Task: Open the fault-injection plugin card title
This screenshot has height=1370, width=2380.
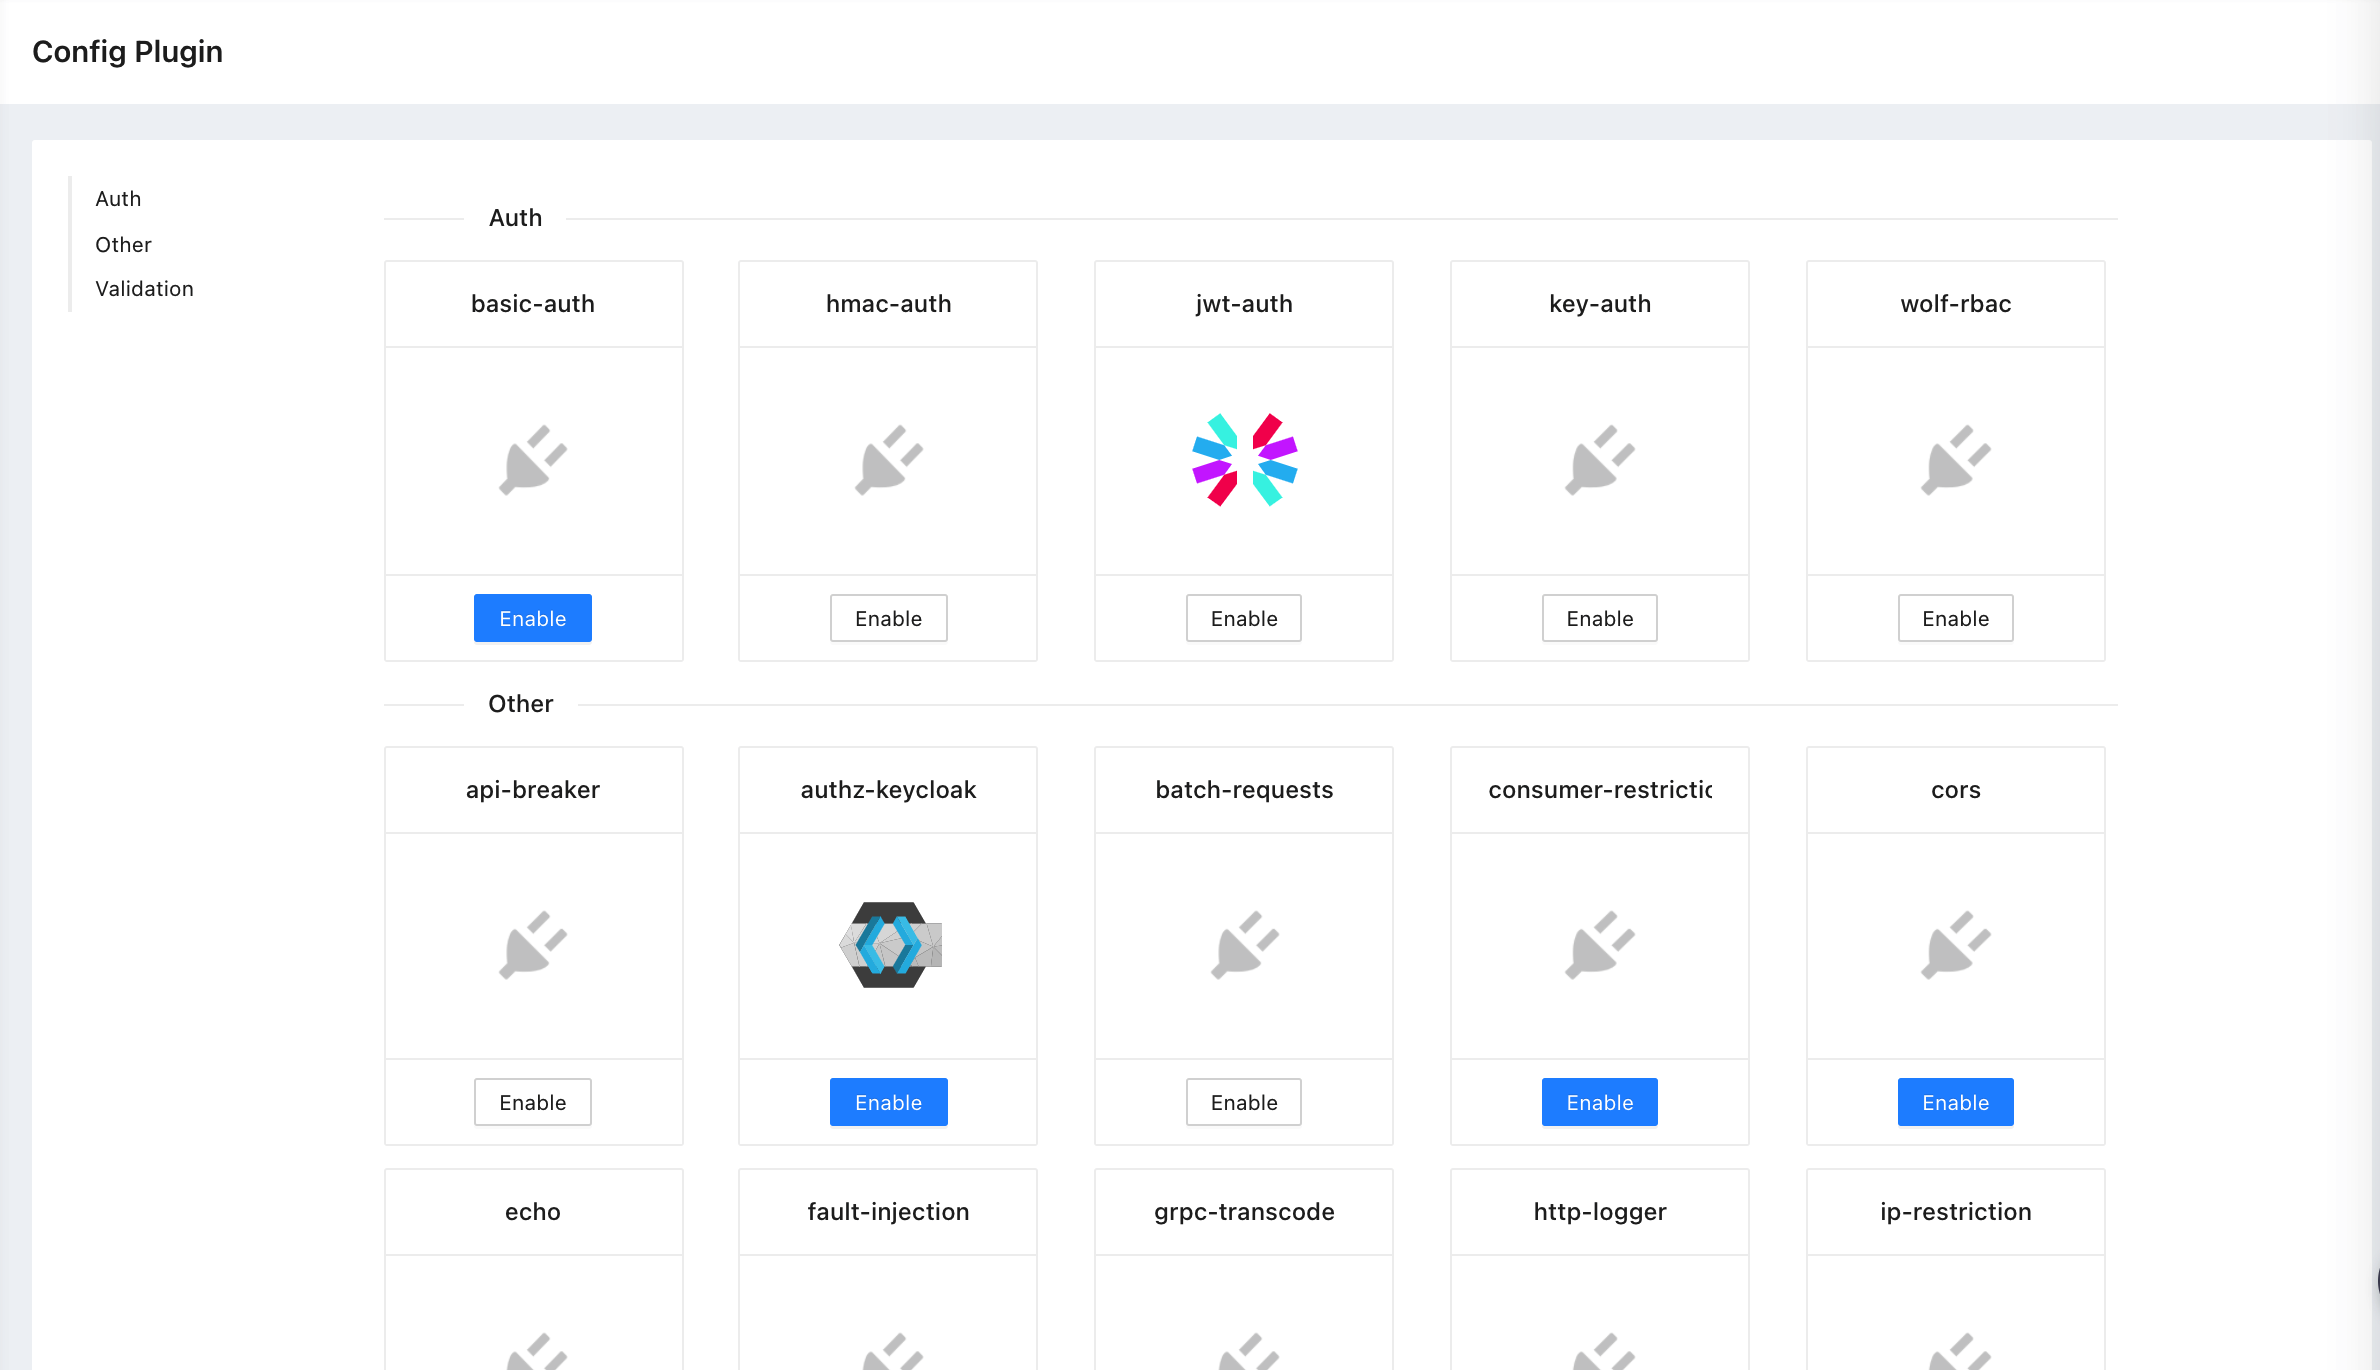Action: pyautogui.click(x=889, y=1212)
